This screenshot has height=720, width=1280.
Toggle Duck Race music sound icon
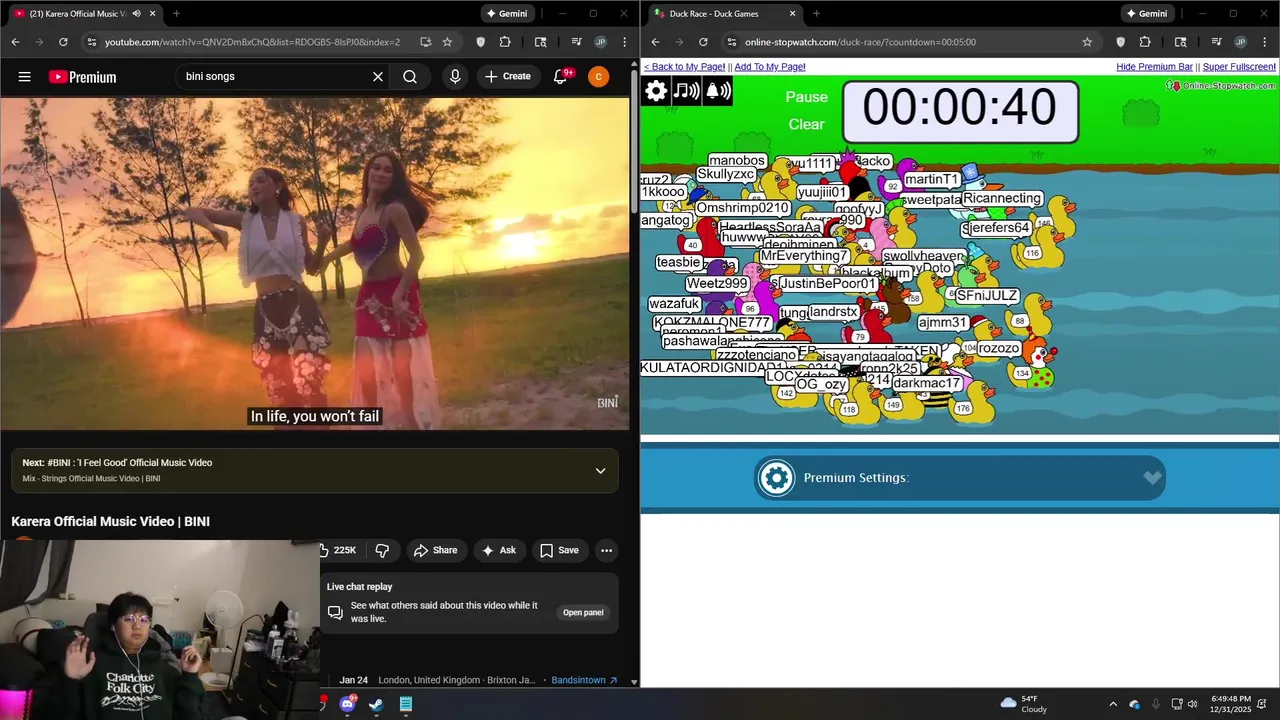(686, 91)
